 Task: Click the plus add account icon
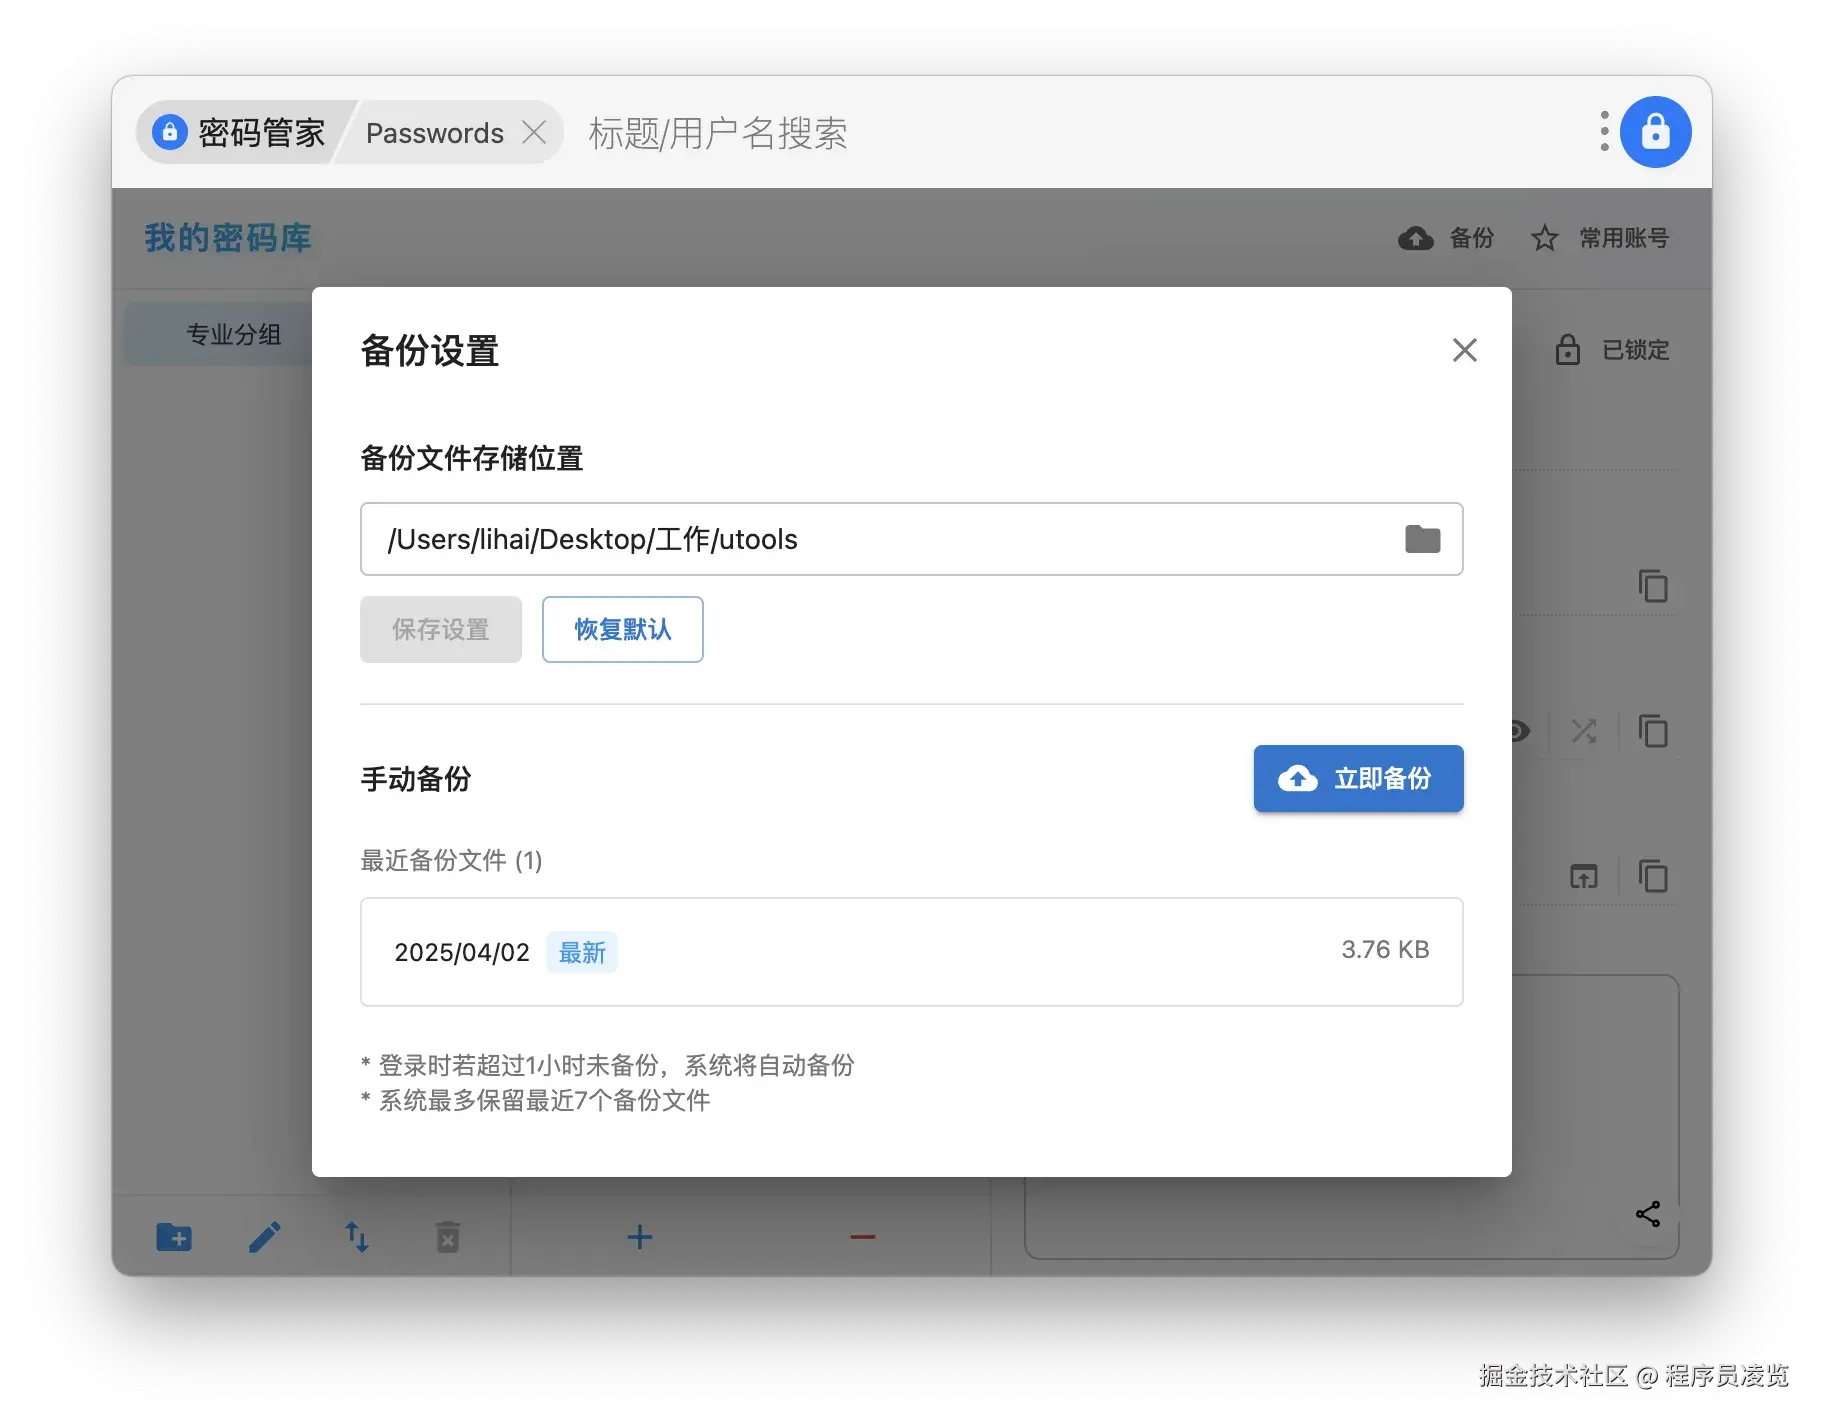(639, 1237)
